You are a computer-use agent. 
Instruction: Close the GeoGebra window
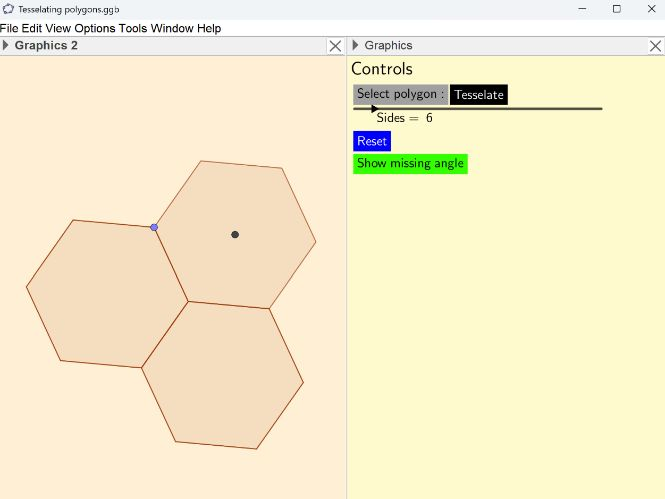[651, 9]
